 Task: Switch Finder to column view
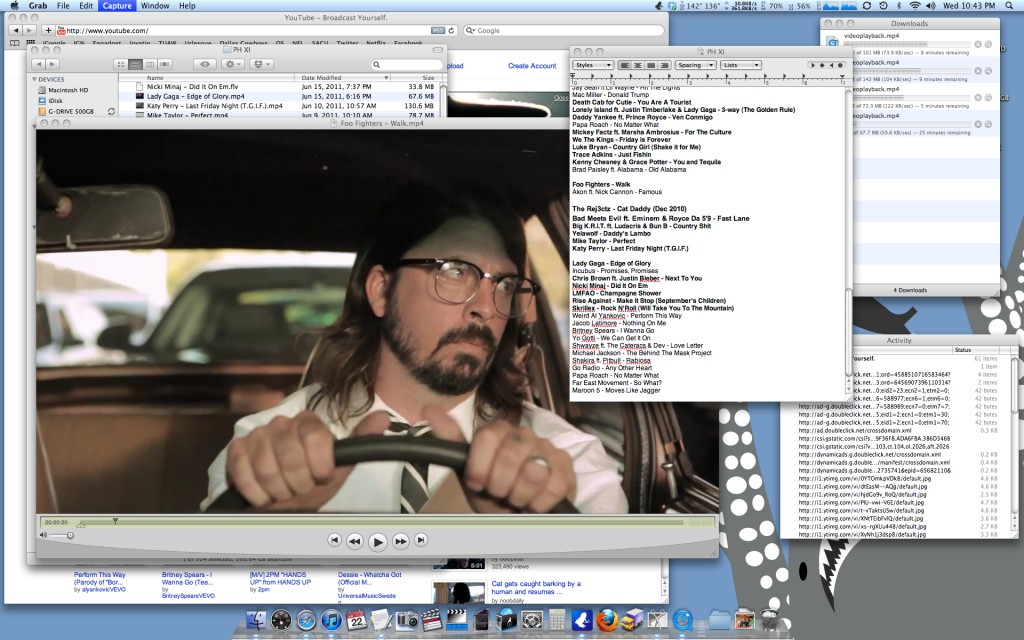(x=150, y=64)
